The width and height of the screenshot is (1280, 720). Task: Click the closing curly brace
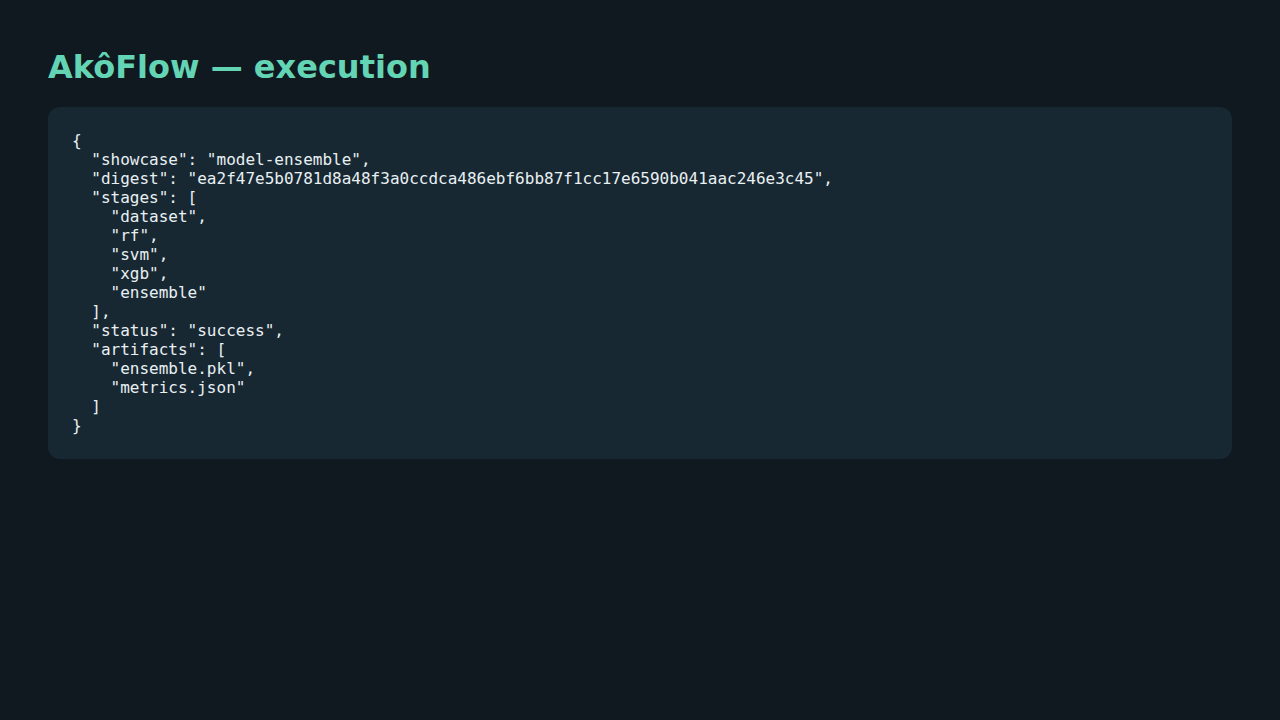point(77,426)
